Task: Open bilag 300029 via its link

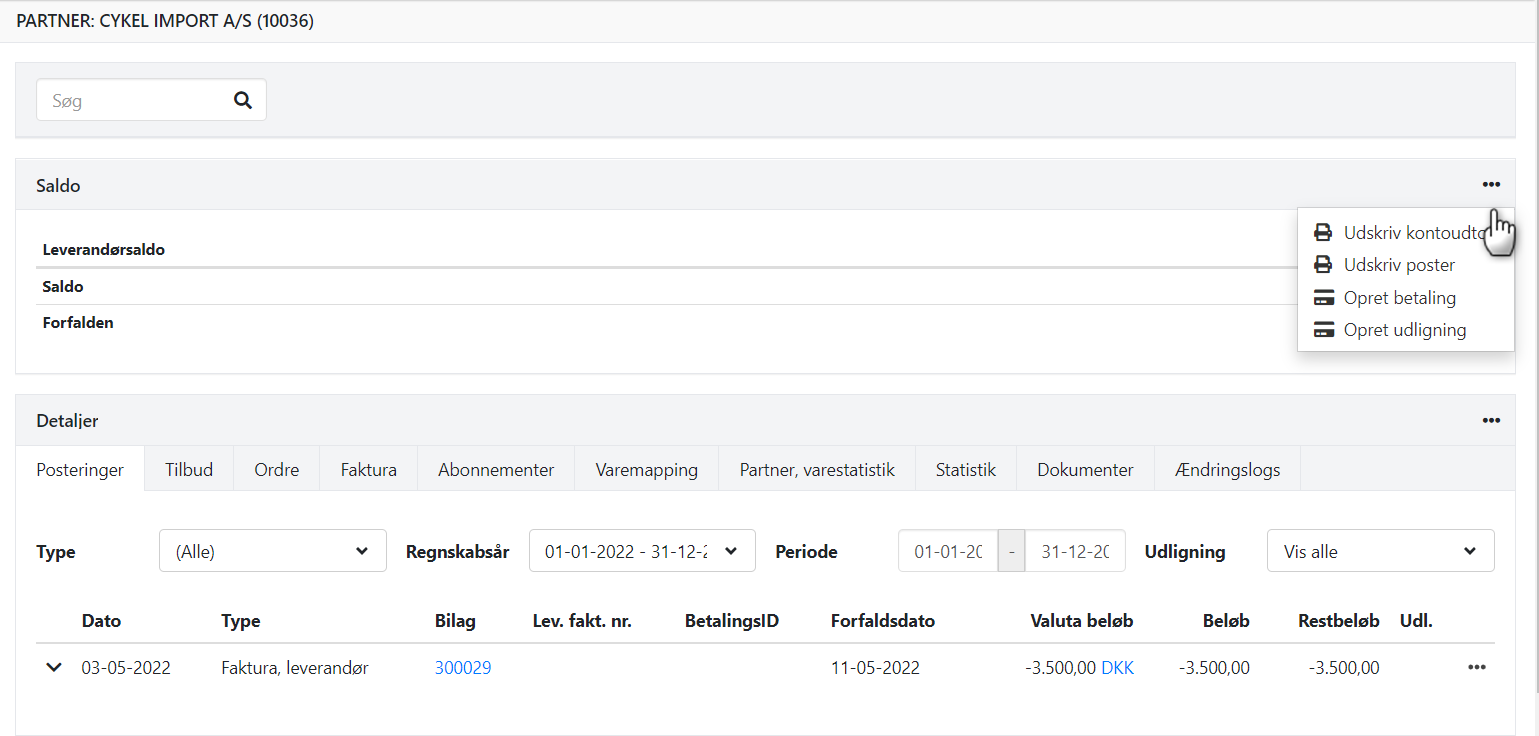Action: point(463,667)
